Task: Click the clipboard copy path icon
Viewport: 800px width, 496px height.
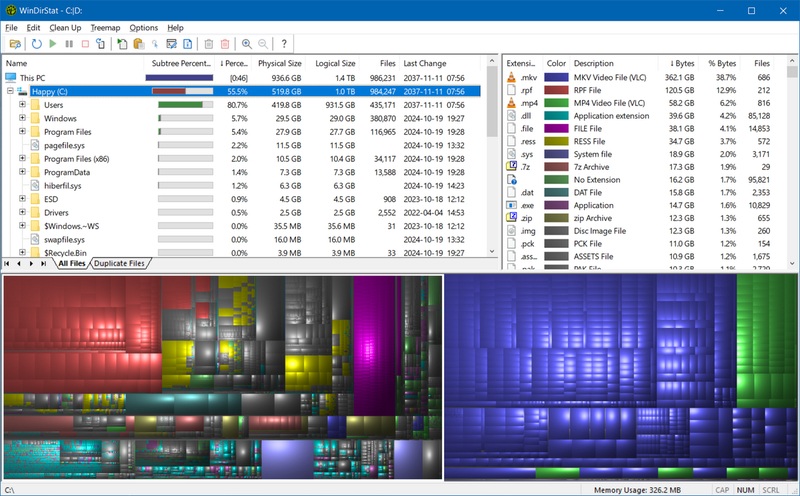Action: tap(137, 44)
